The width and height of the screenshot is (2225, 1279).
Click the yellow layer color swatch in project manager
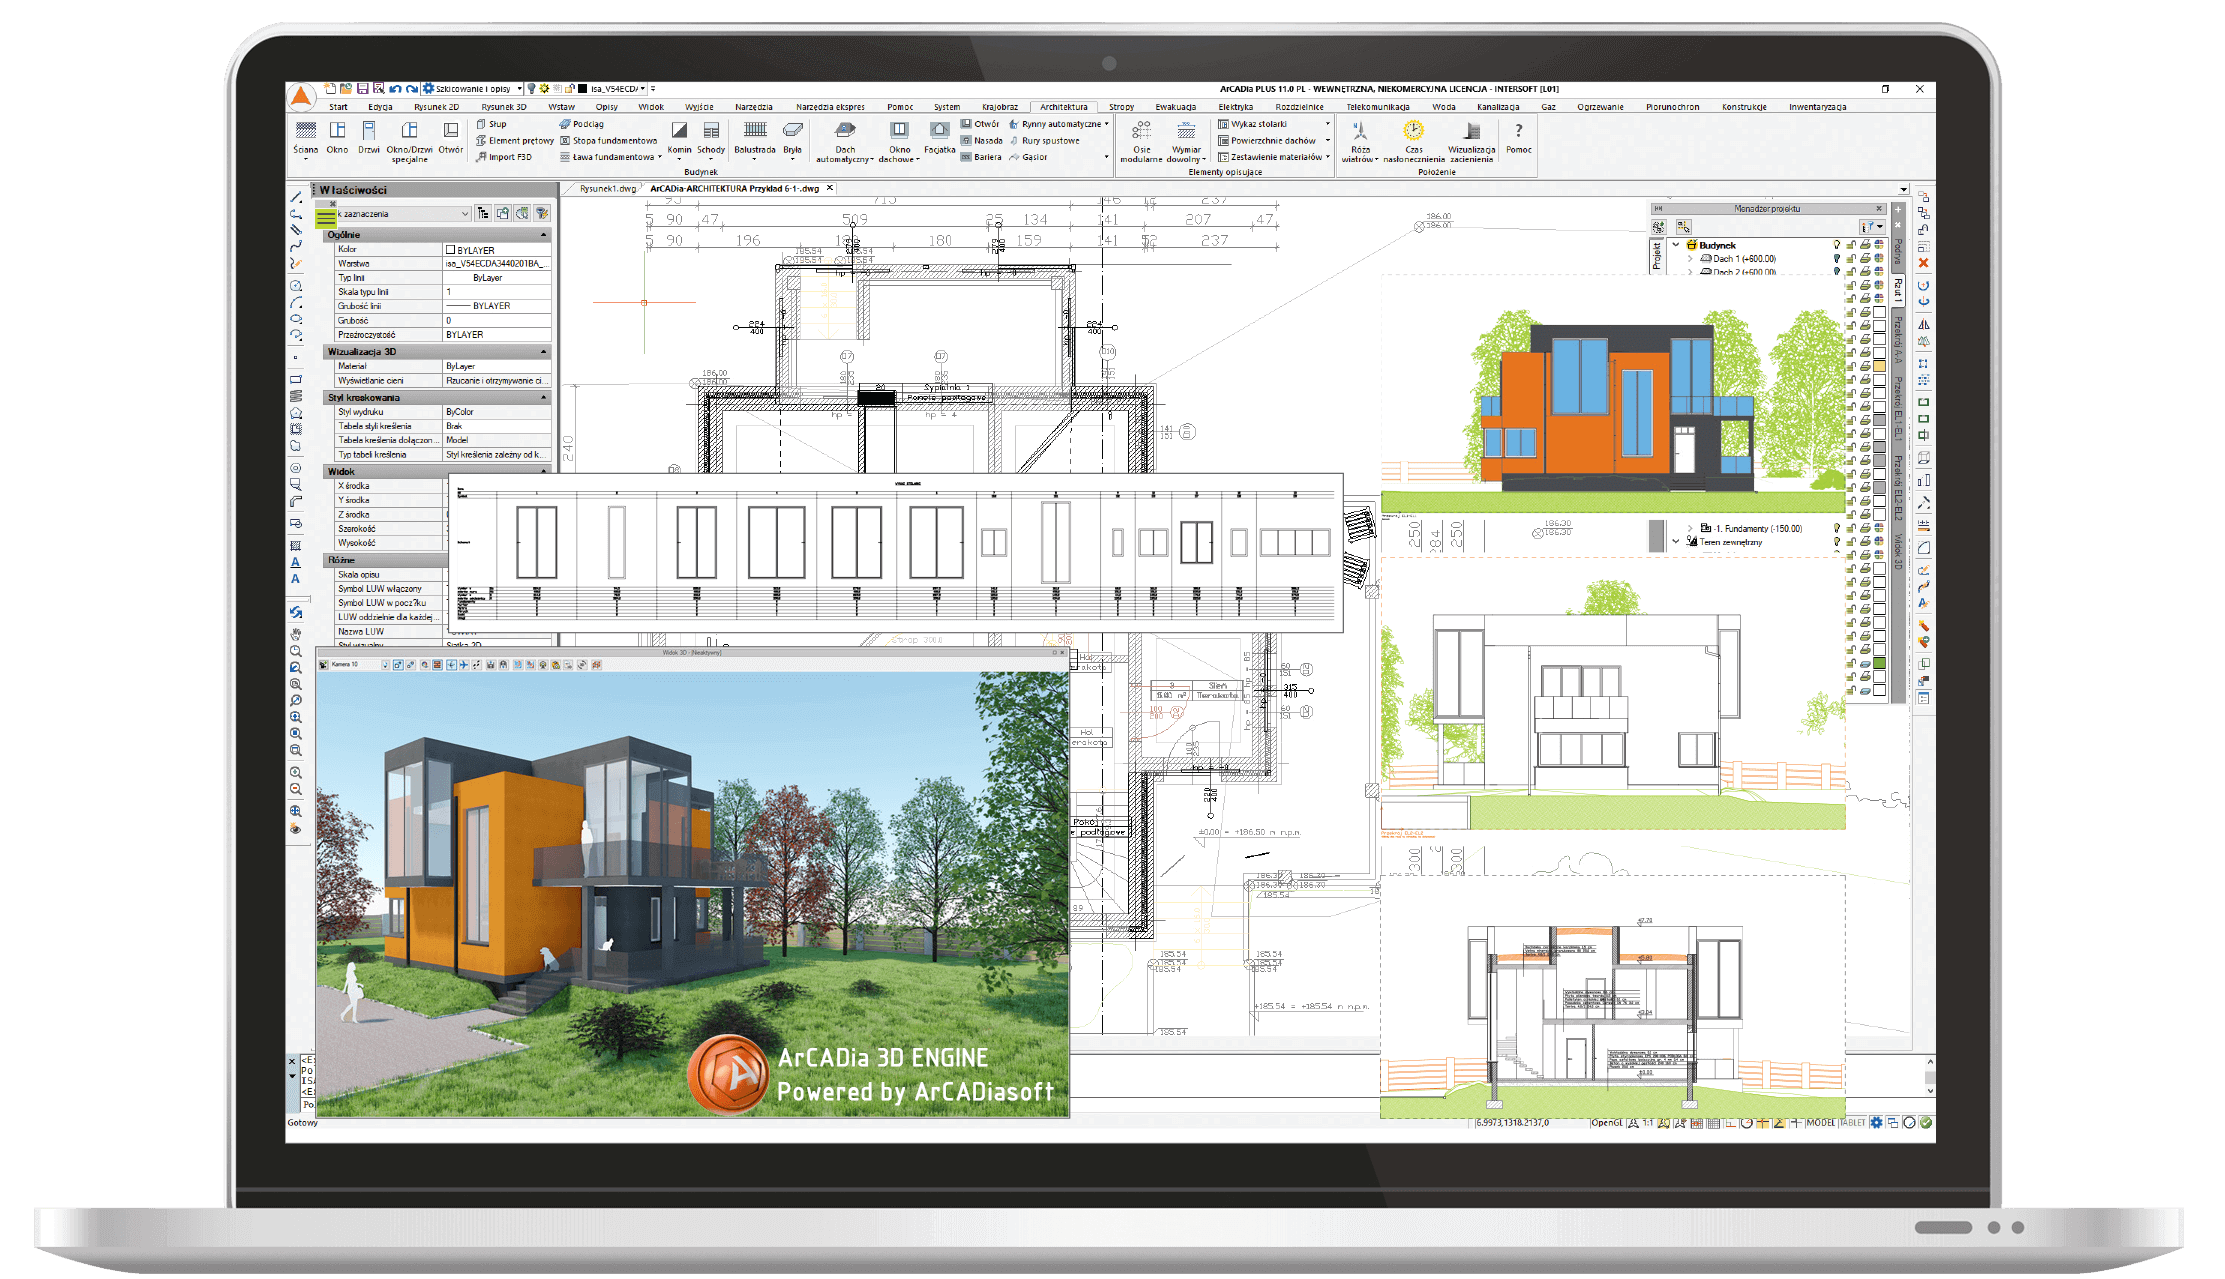(x=1879, y=367)
